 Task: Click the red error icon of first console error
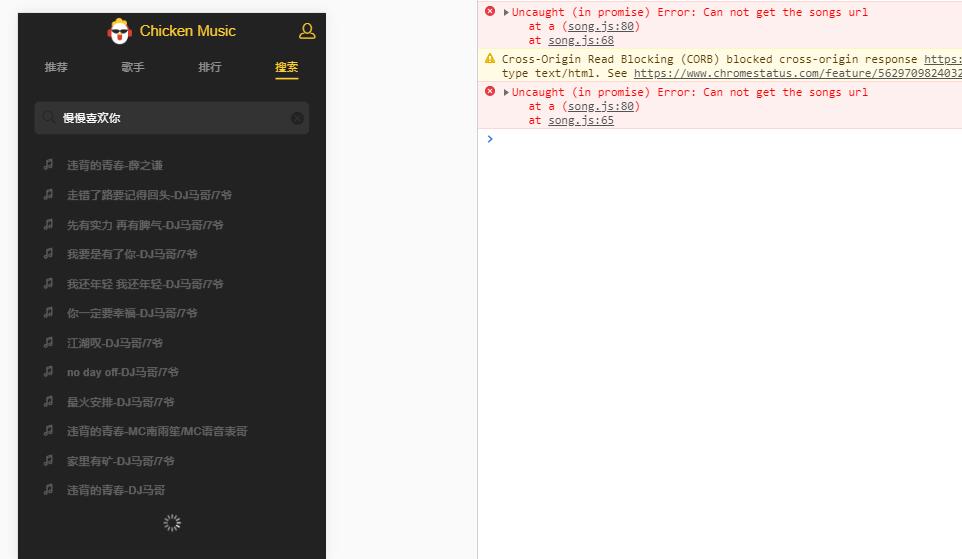[x=490, y=11]
